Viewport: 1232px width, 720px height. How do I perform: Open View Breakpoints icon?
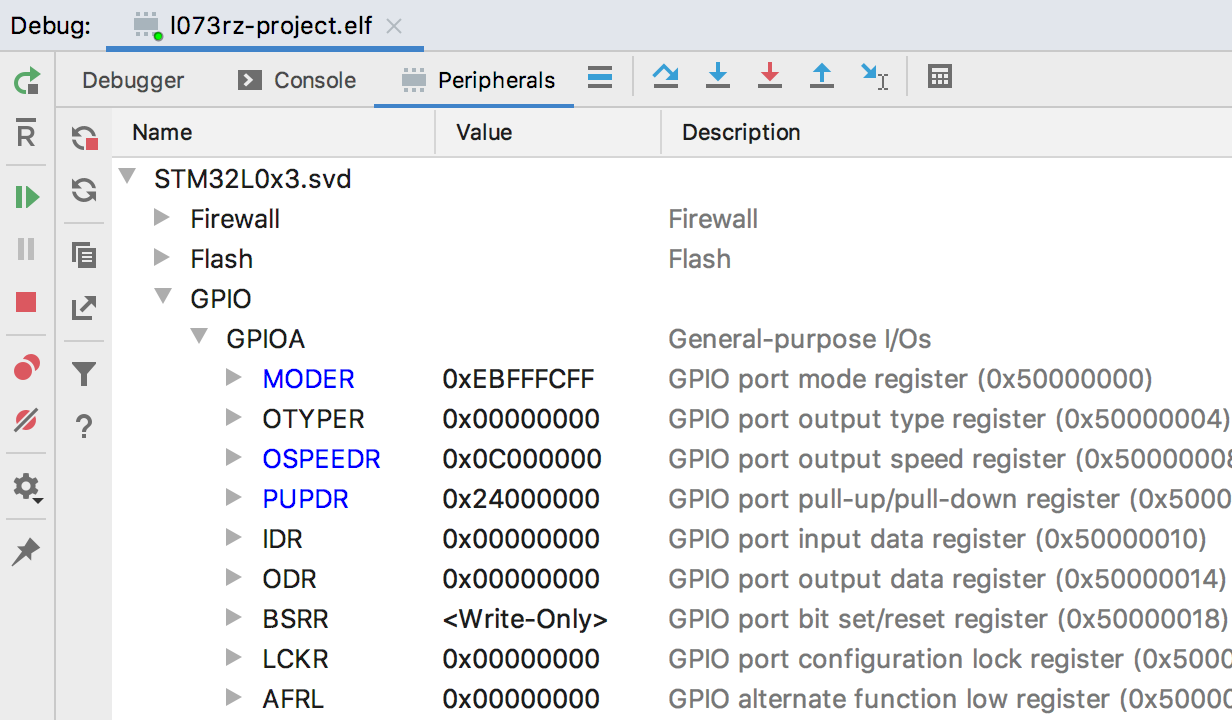coord(27,368)
